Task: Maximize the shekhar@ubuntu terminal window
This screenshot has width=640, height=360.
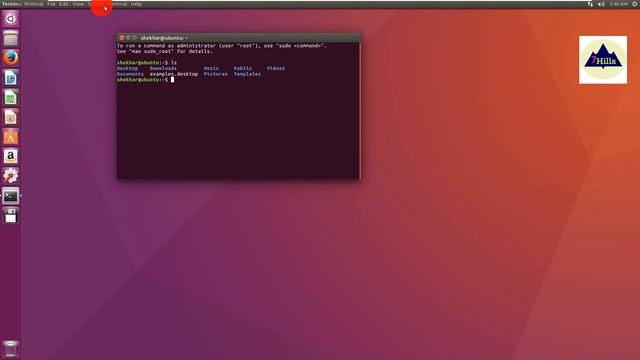Action: 135,38
